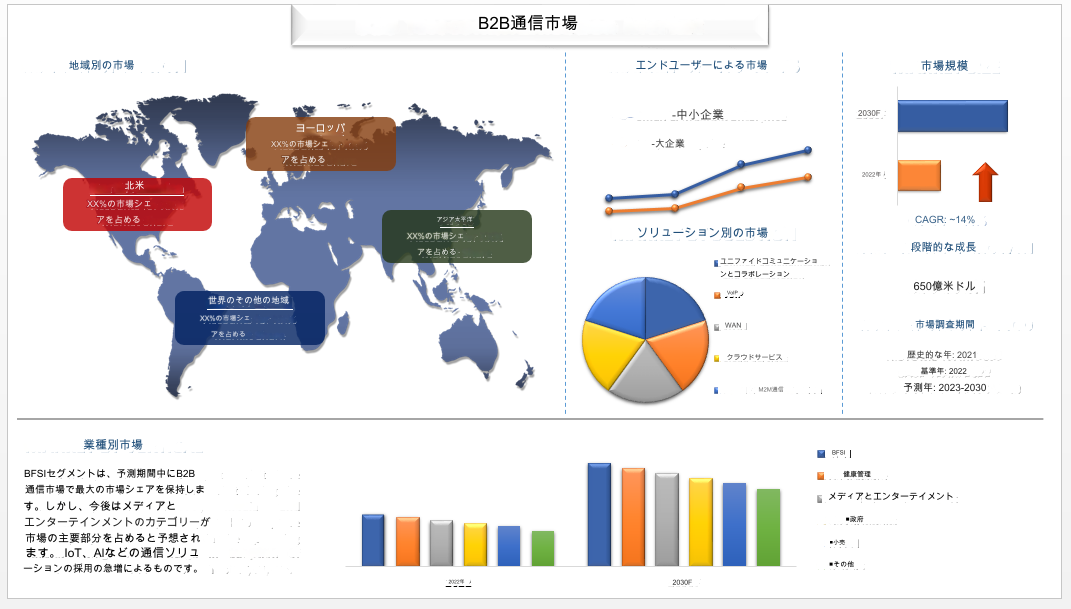The height and width of the screenshot is (609, 1071).
Task: Click the yellow bar in the 2022年 group
Action: 475,545
